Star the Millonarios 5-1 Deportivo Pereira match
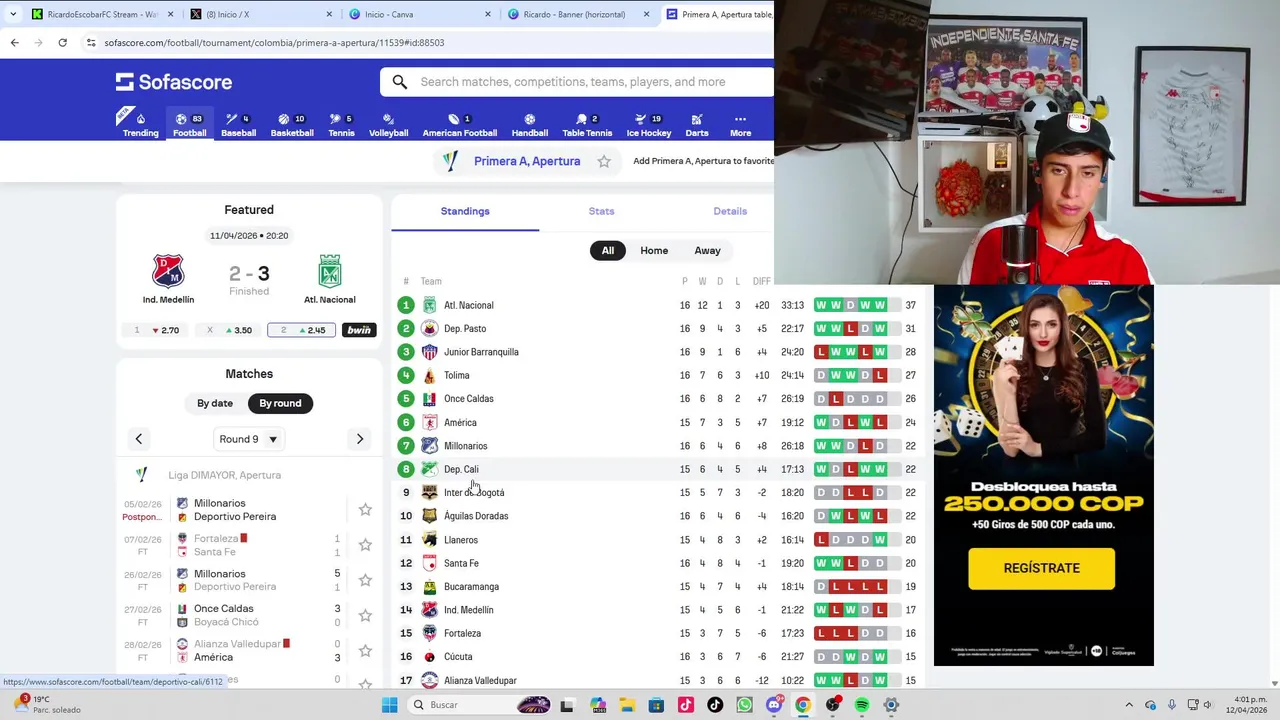Viewport: 1280px width, 720px height. click(x=365, y=580)
